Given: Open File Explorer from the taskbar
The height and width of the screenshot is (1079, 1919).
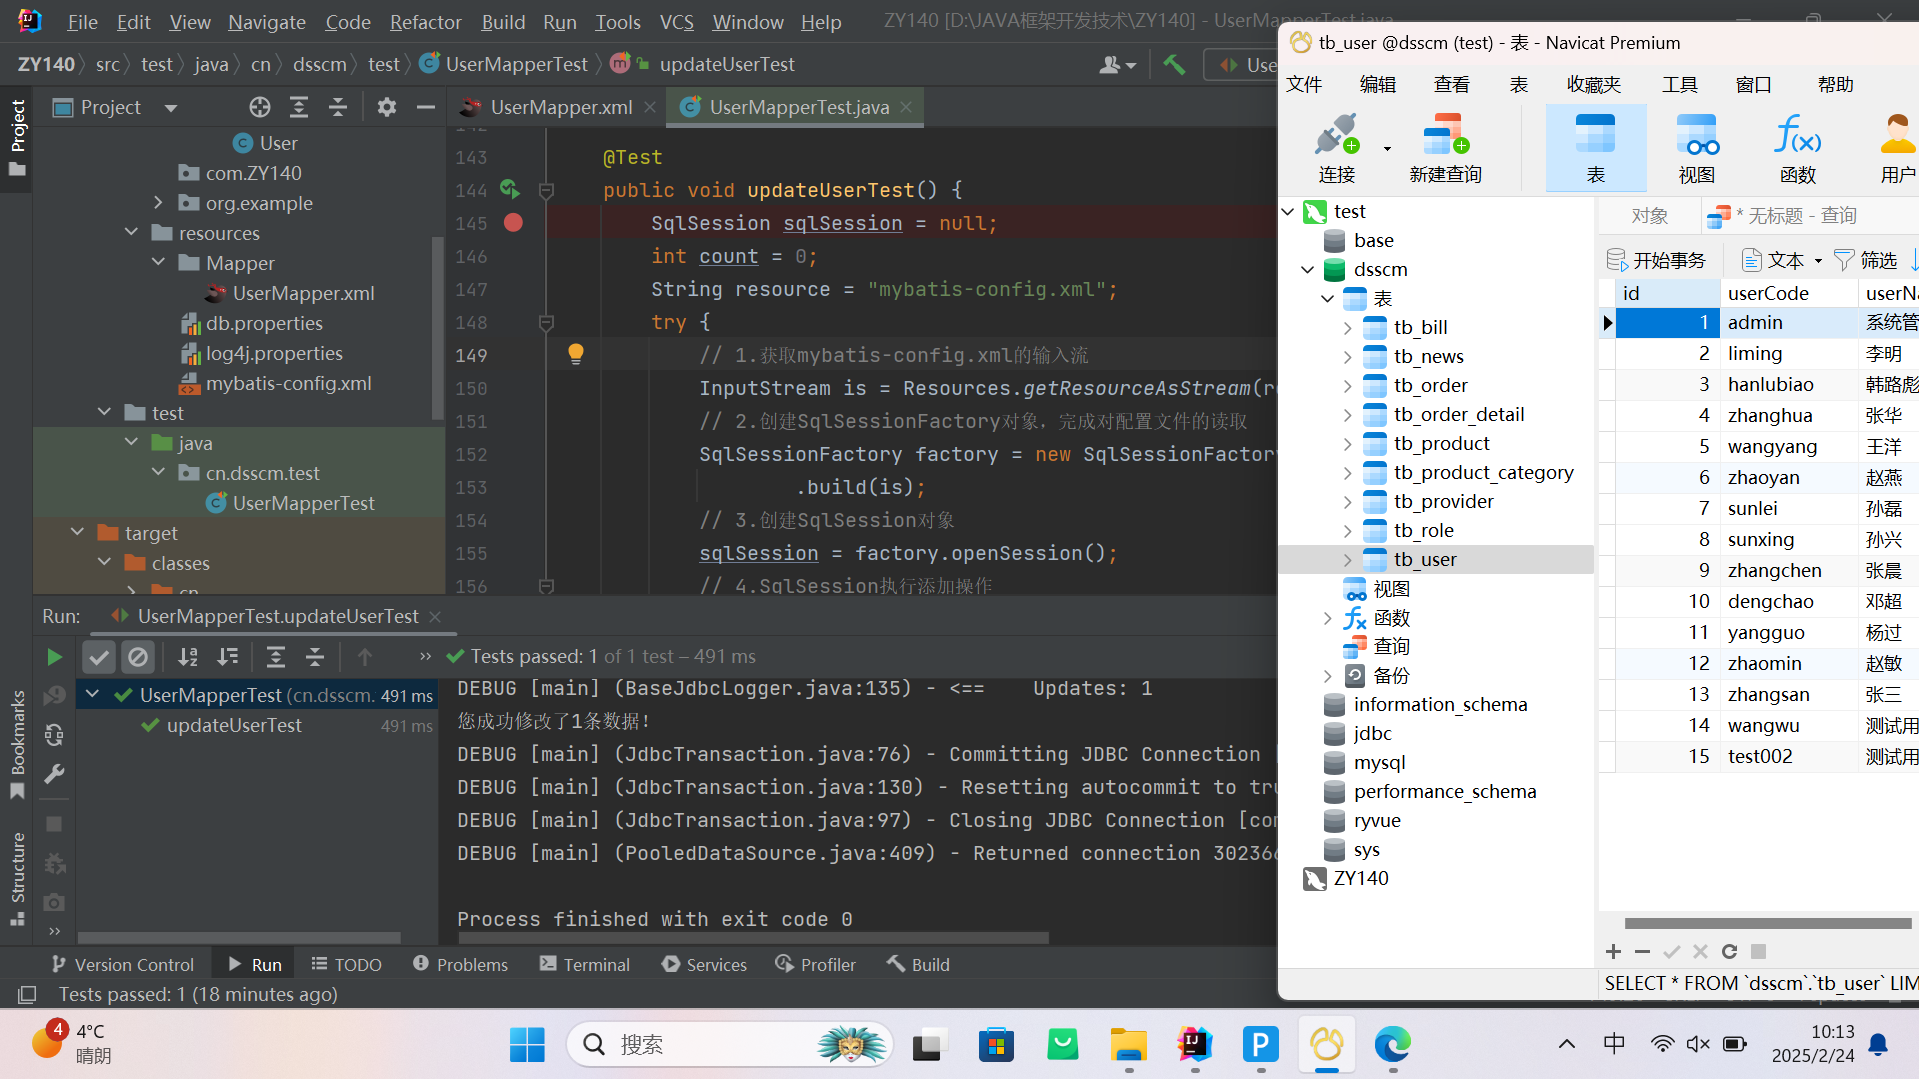Looking at the screenshot, I should pyautogui.click(x=1129, y=1045).
